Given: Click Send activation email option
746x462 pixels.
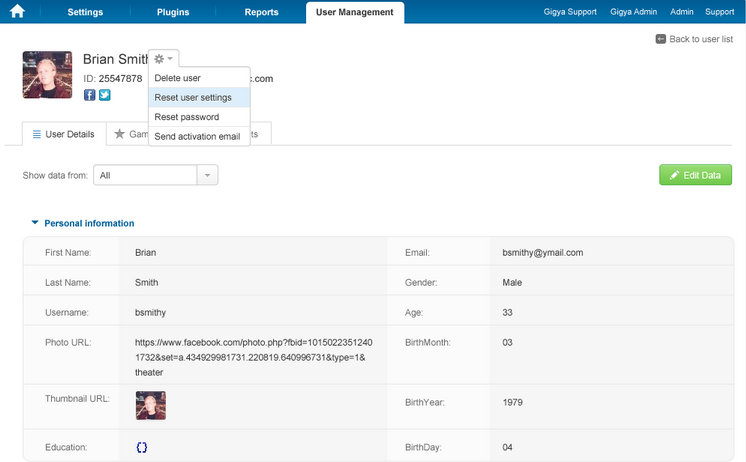Looking at the screenshot, I should click(197, 136).
